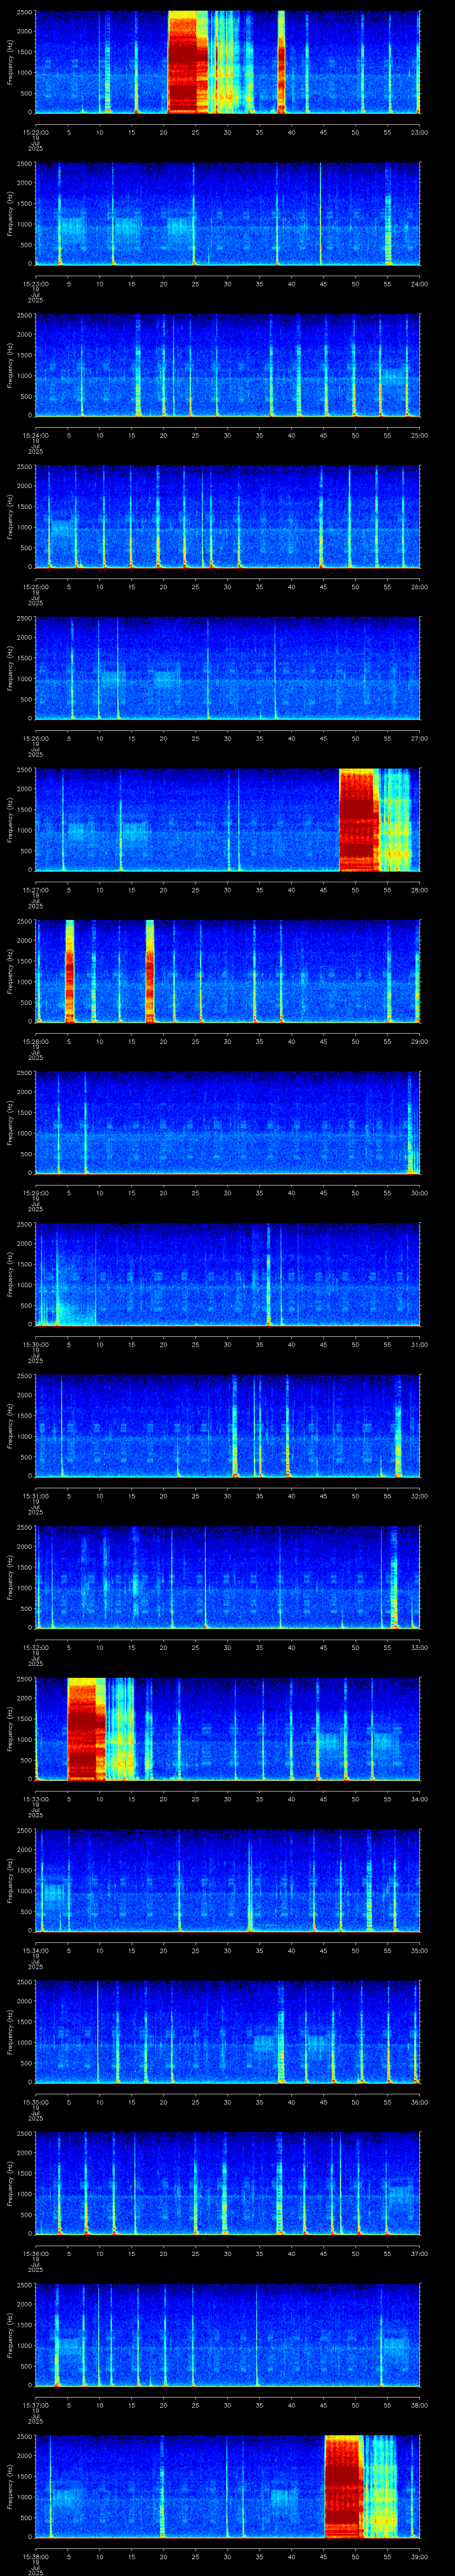Click the 15:30:00 start time label
Screen dimensions: 455x2576
(x=35, y=1344)
